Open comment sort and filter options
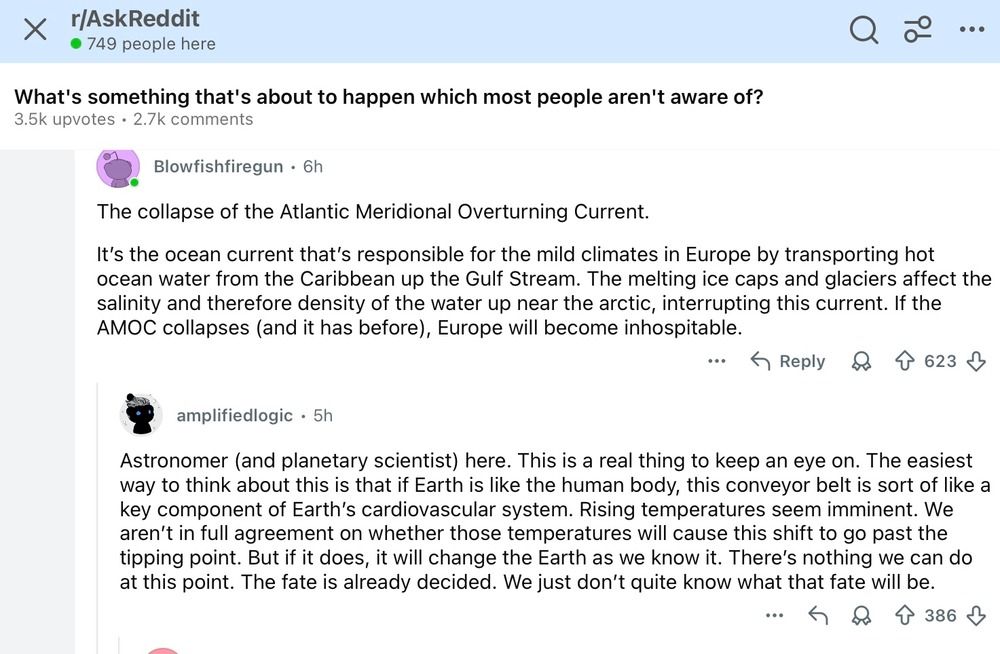The image size is (1000, 654). point(918,30)
